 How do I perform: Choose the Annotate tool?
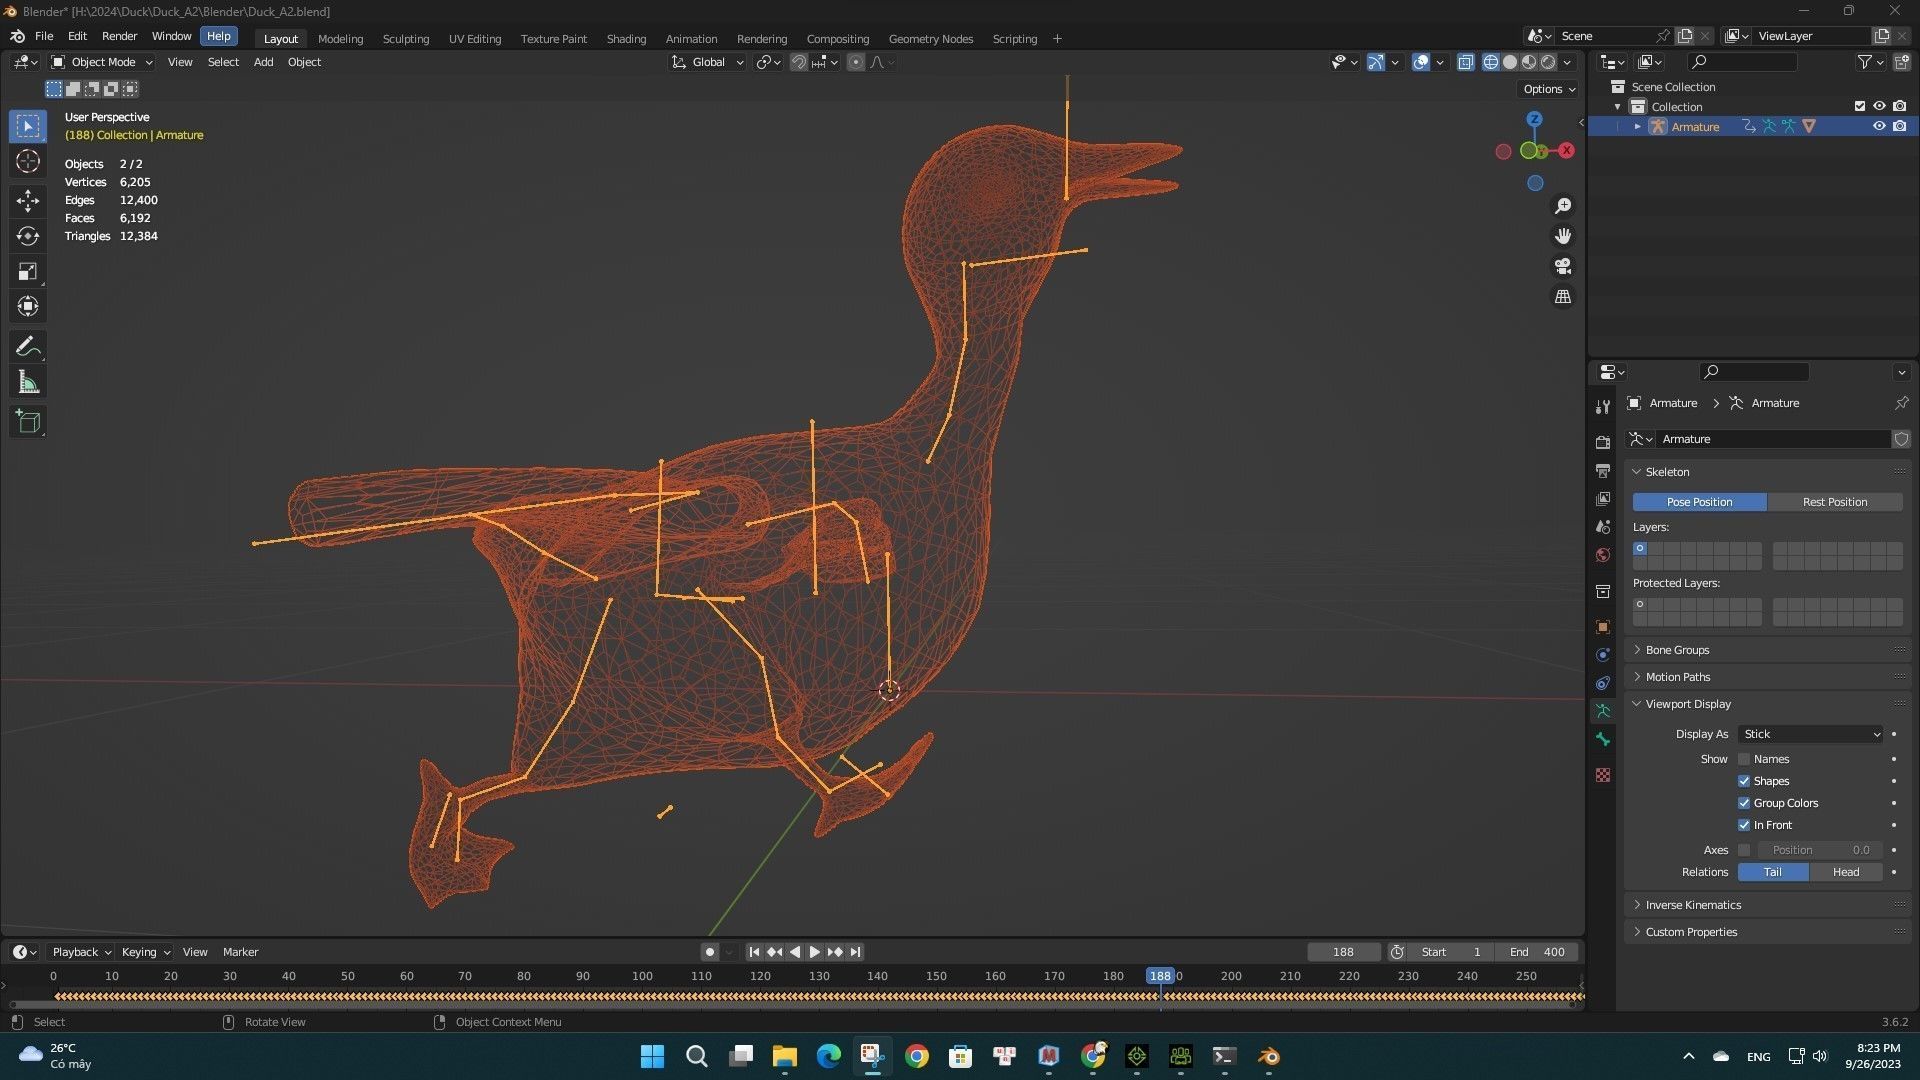28,347
